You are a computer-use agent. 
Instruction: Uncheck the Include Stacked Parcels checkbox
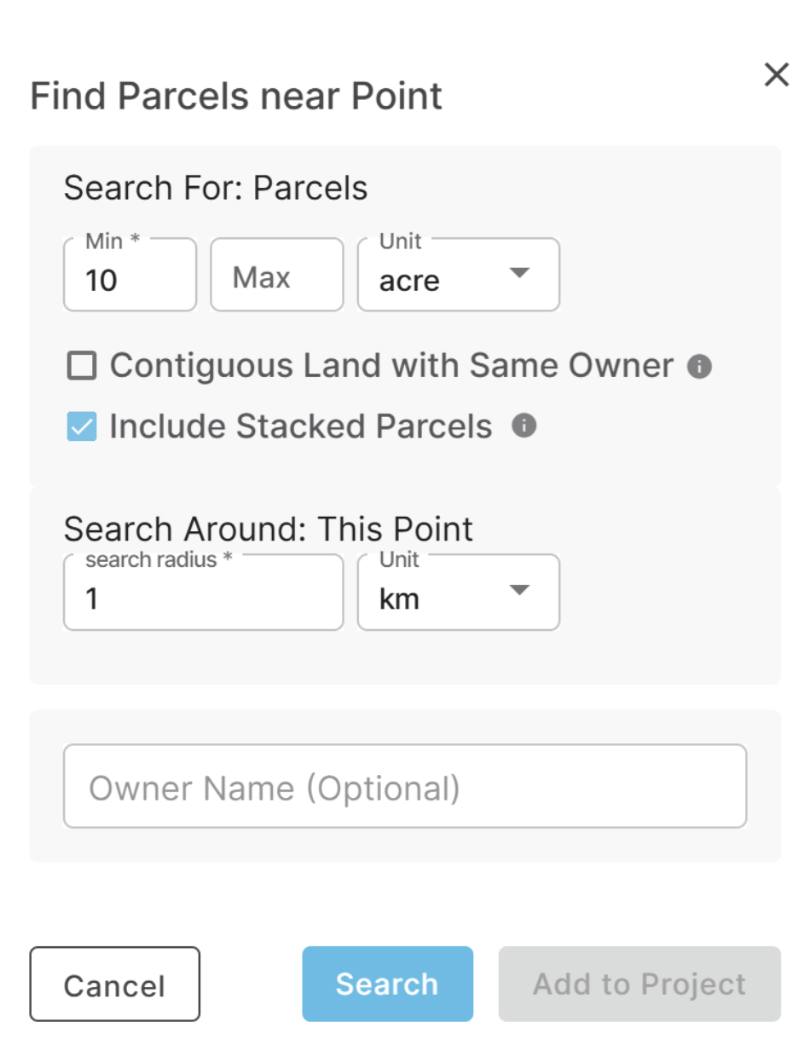click(x=82, y=426)
